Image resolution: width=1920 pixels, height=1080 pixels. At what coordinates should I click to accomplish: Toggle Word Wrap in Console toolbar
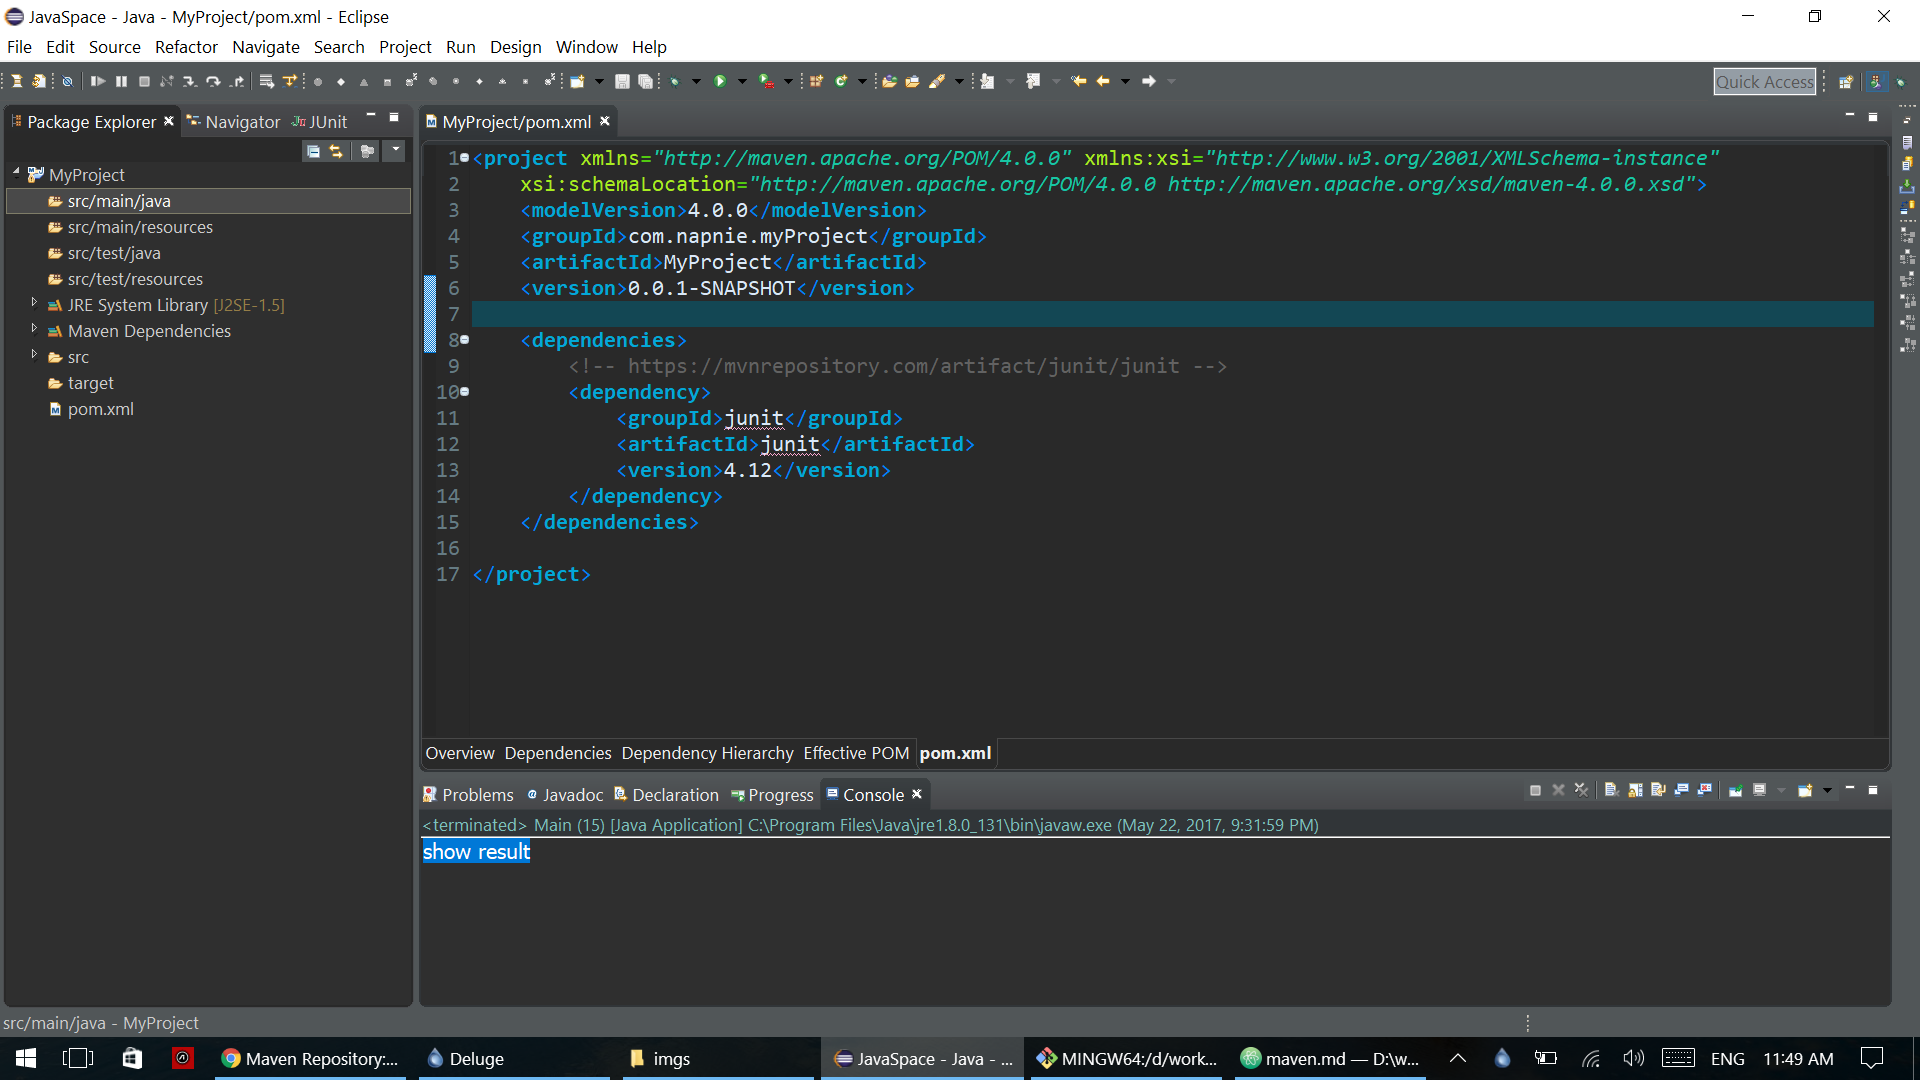(x=1658, y=790)
